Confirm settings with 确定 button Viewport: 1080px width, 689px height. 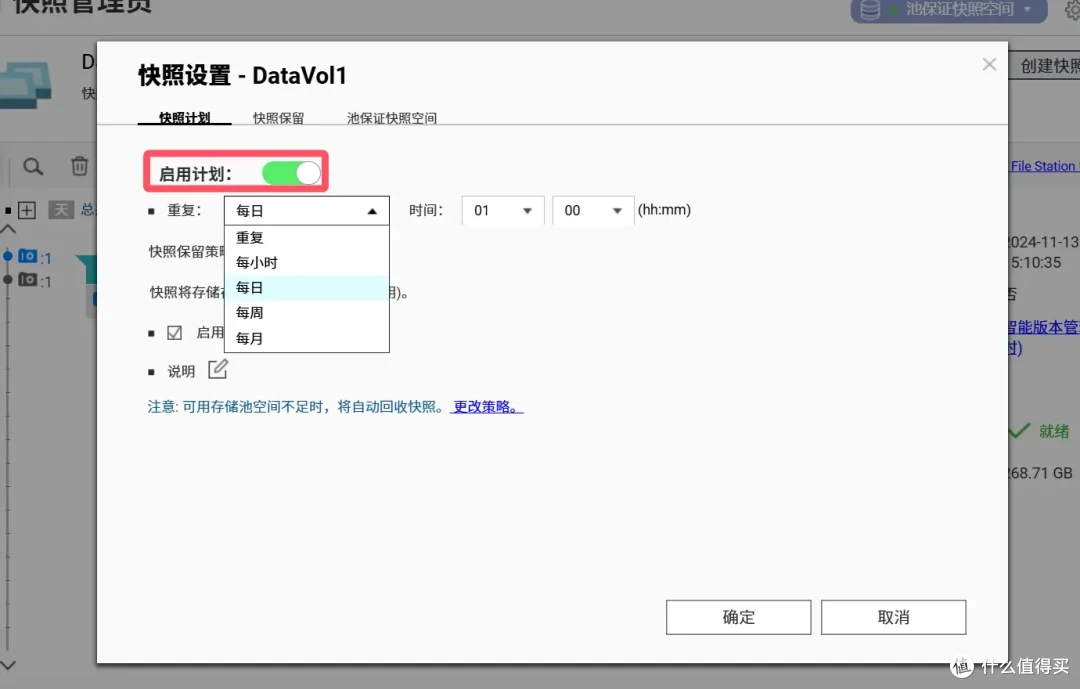click(738, 617)
